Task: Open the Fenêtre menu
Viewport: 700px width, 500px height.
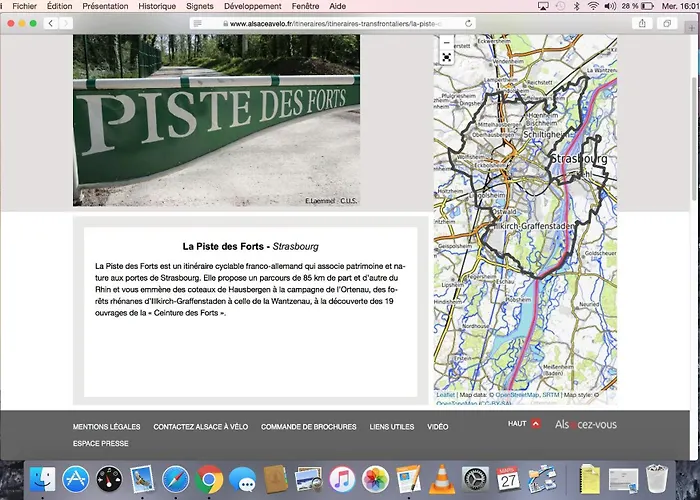Action: (x=305, y=6)
